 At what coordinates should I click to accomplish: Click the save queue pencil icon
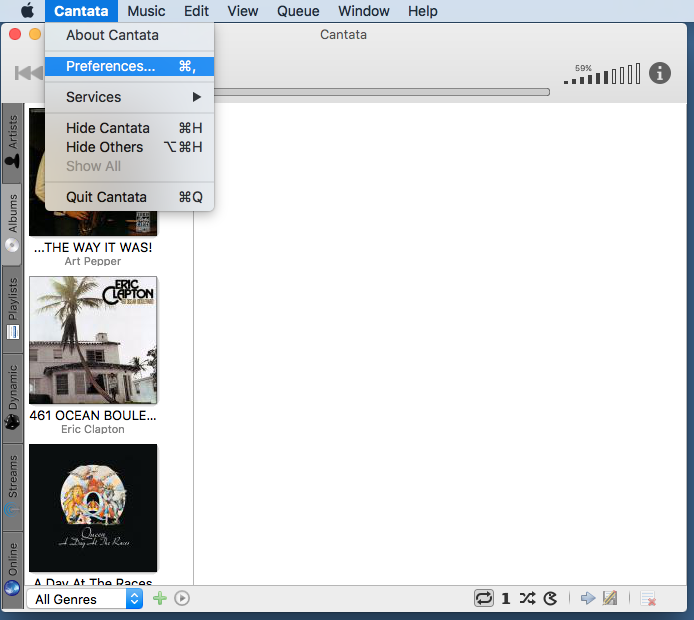point(610,598)
